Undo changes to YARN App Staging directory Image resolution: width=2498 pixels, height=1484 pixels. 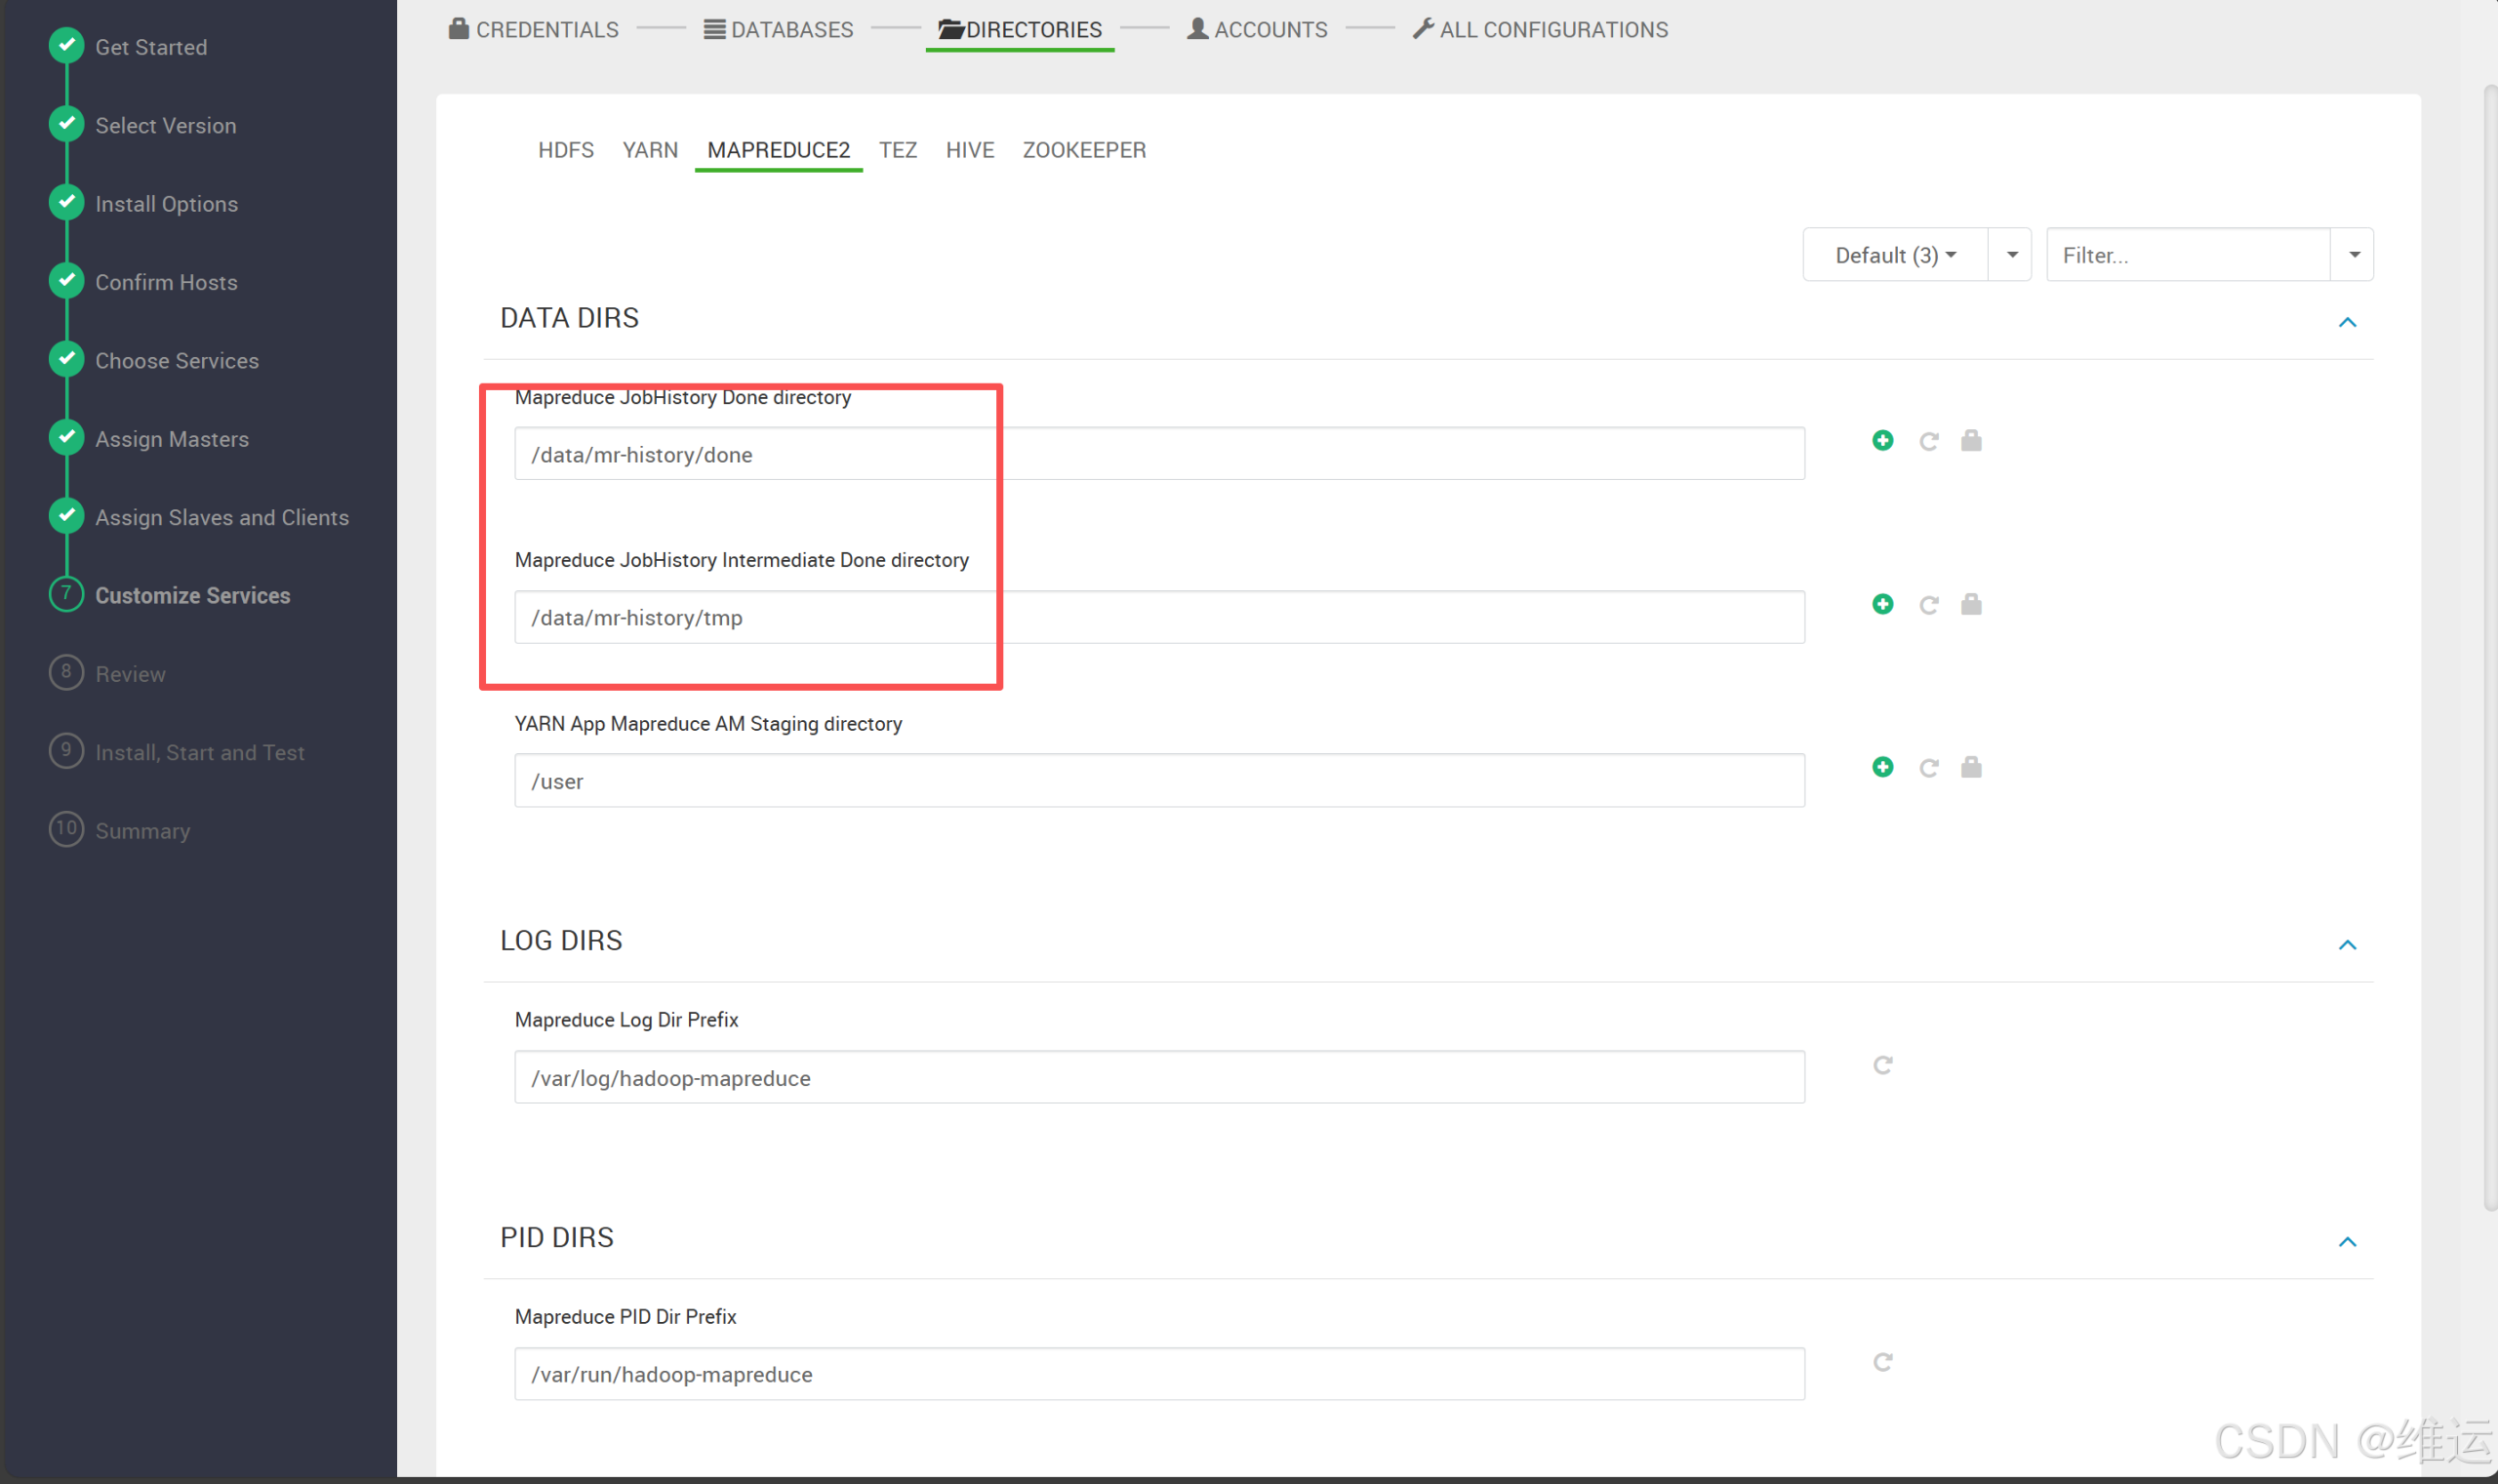[1929, 767]
